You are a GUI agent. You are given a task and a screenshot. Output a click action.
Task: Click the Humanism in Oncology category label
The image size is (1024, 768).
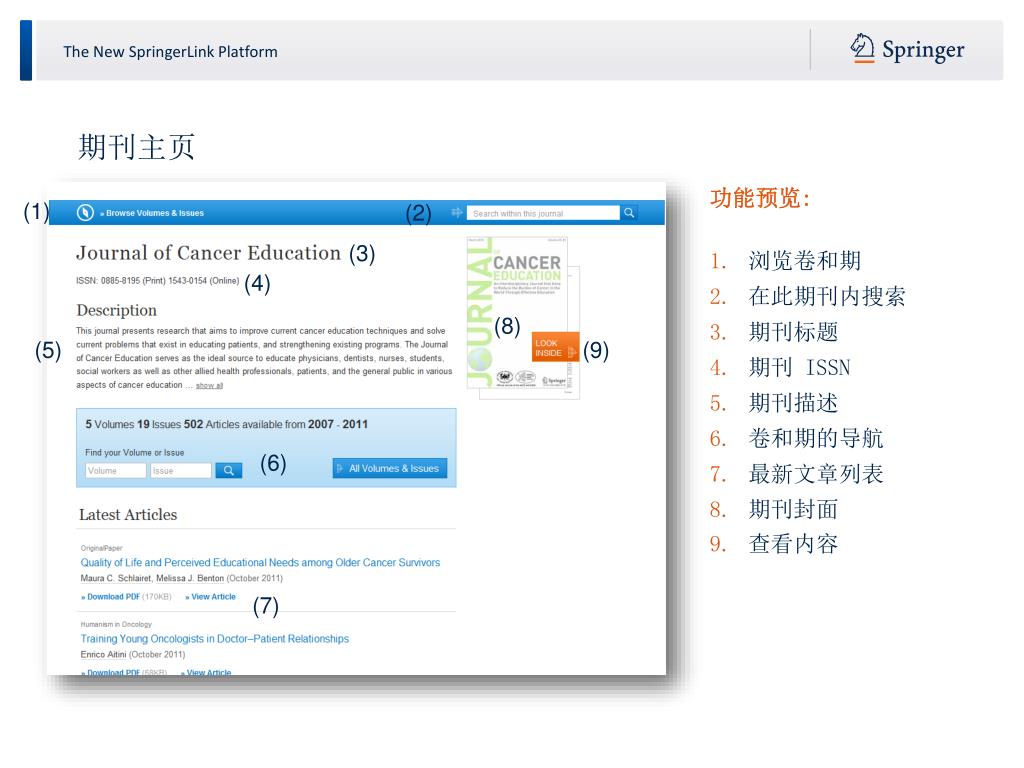[x=116, y=624]
